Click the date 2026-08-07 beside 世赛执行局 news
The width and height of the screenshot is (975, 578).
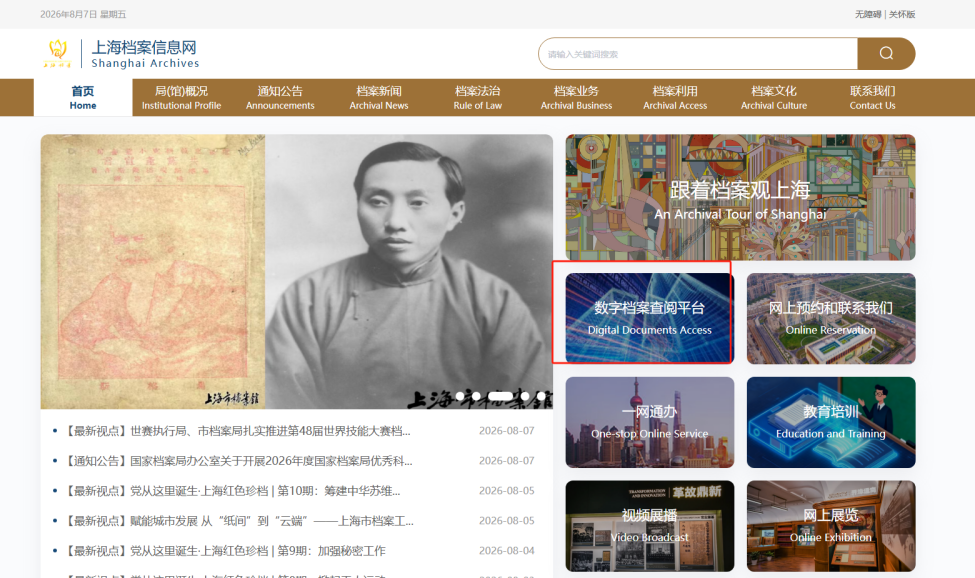[x=506, y=431]
